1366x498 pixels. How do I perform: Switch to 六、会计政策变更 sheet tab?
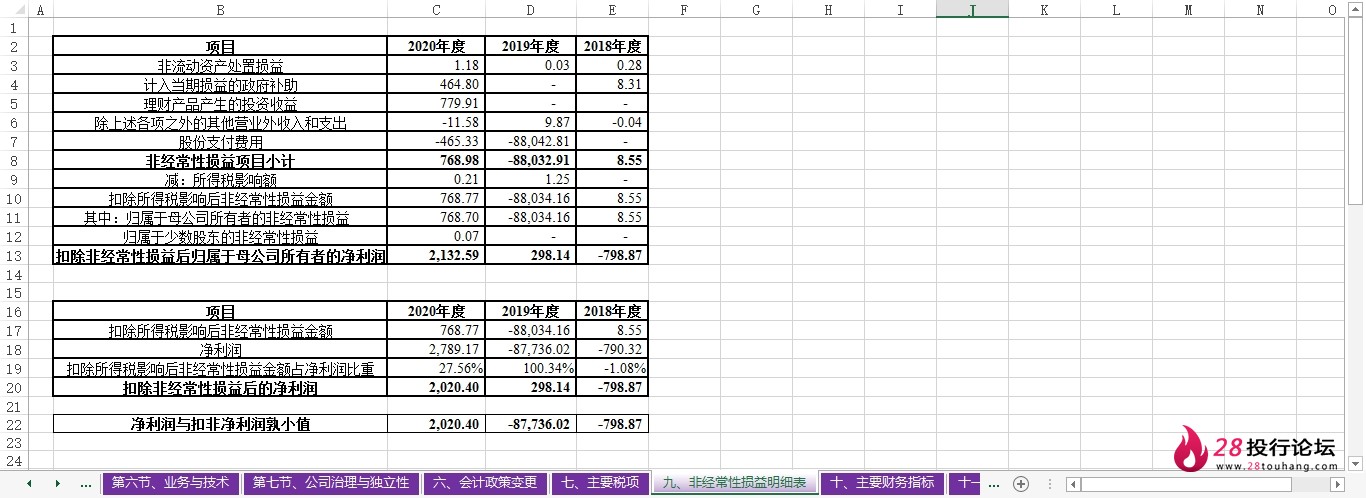coord(484,483)
